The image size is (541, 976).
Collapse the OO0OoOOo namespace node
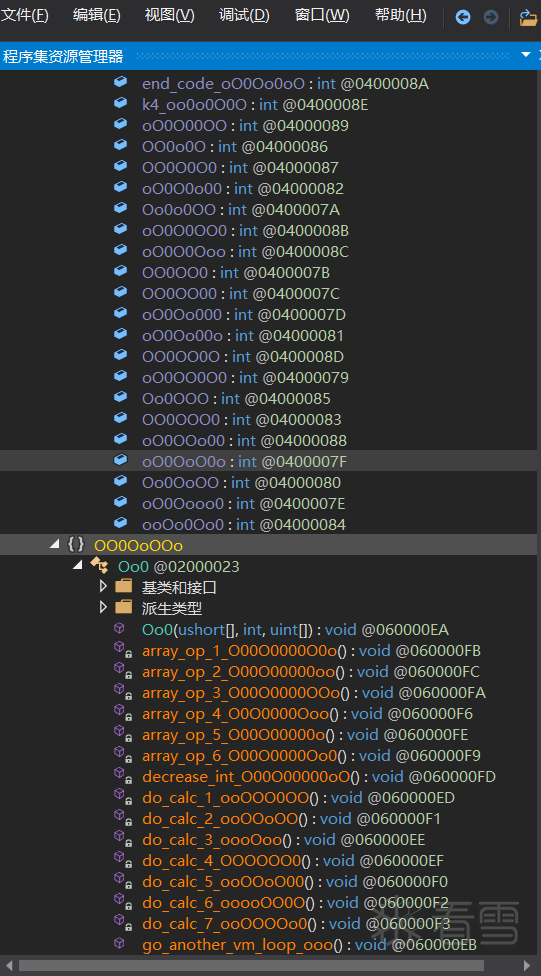click(55, 545)
